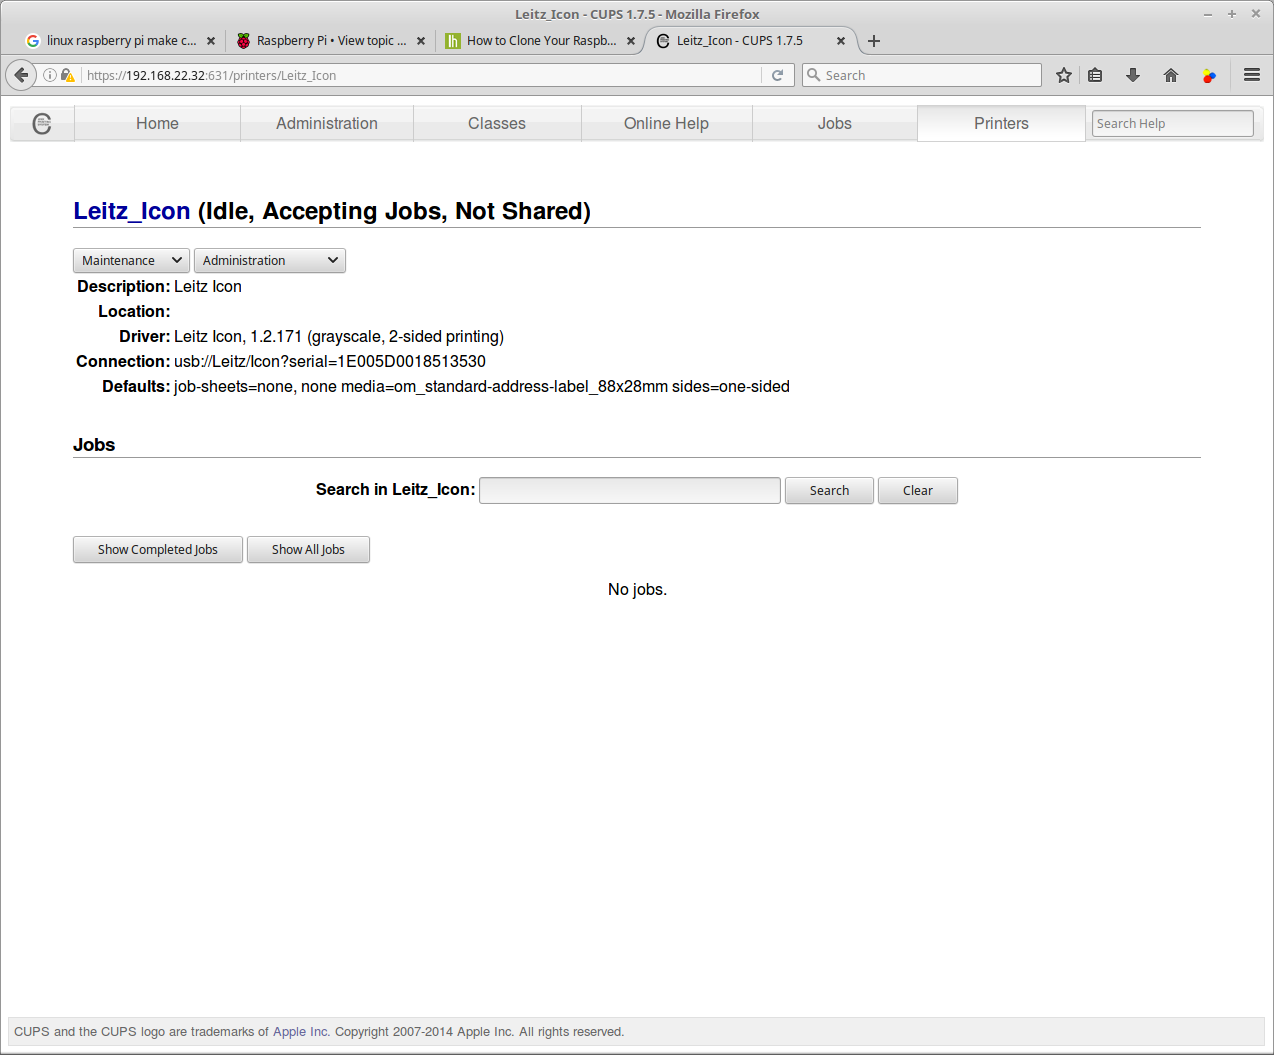Close the 'Leitz_Icon - CUPS 1.7.5' tab

pos(841,41)
